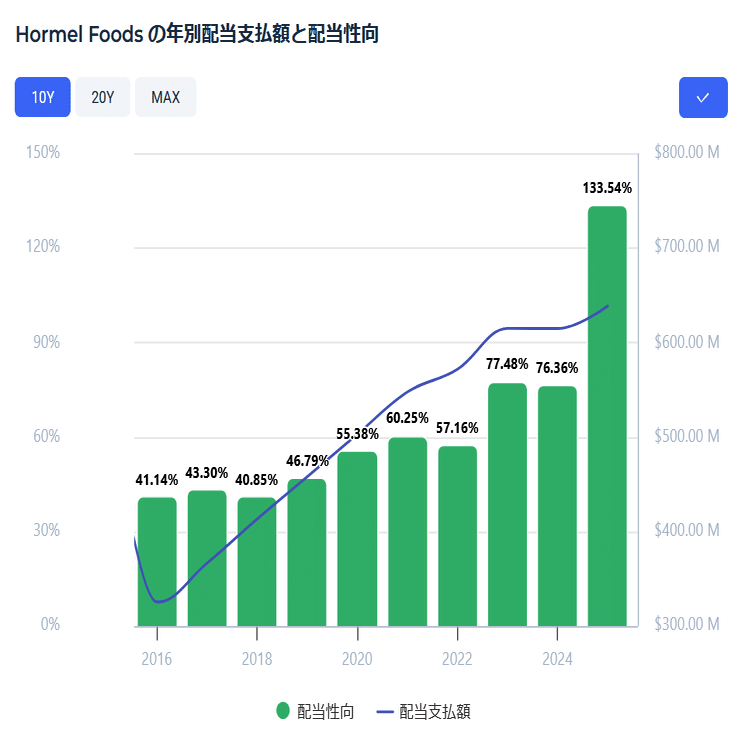The width and height of the screenshot is (745, 745).
Task: Click the green 配当性向 legend dot
Action: coord(283,711)
